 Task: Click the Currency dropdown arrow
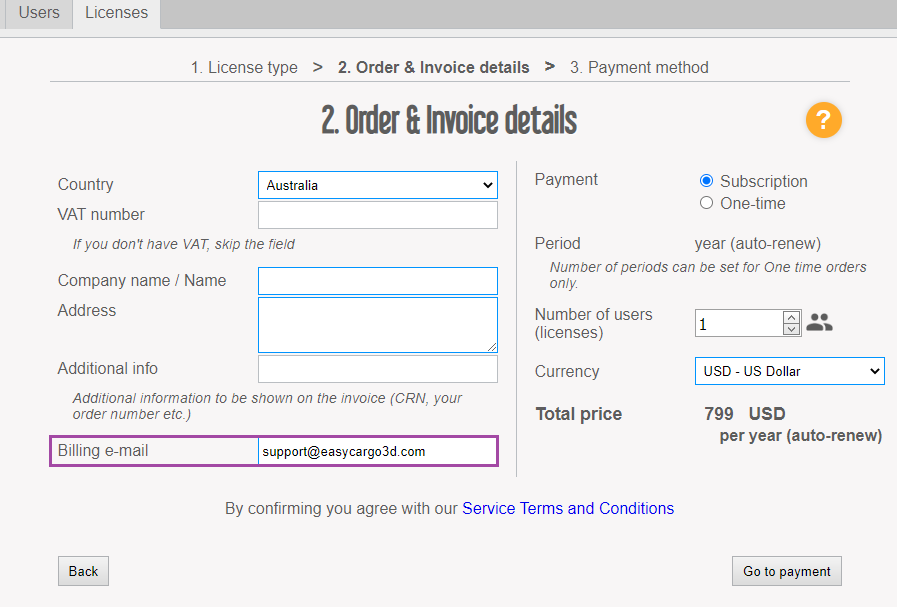tap(874, 371)
